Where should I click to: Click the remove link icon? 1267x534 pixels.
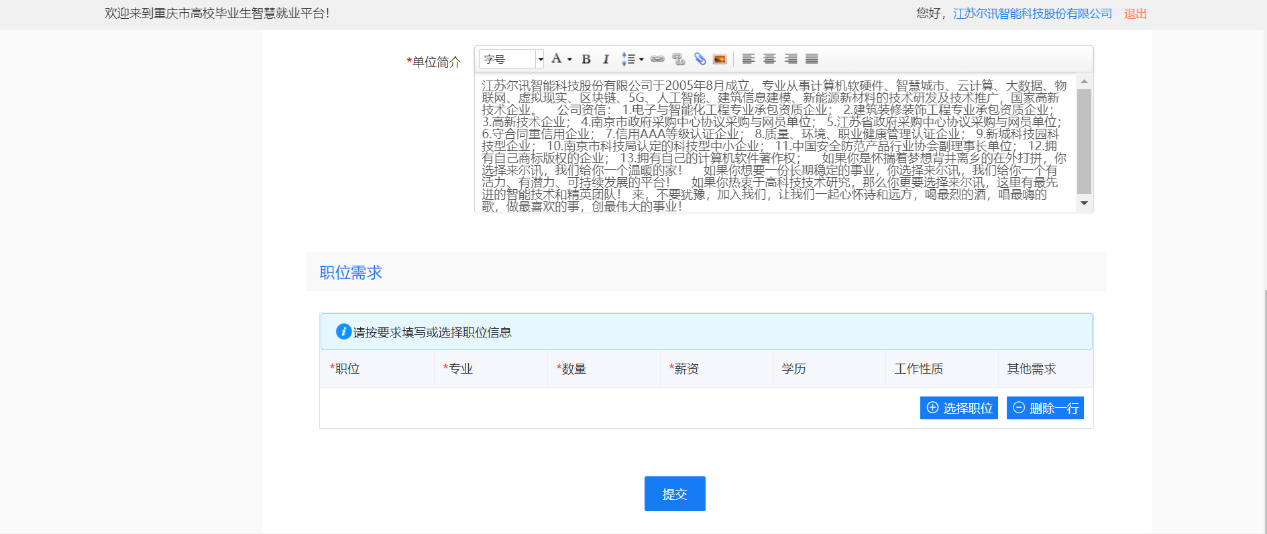[678, 59]
